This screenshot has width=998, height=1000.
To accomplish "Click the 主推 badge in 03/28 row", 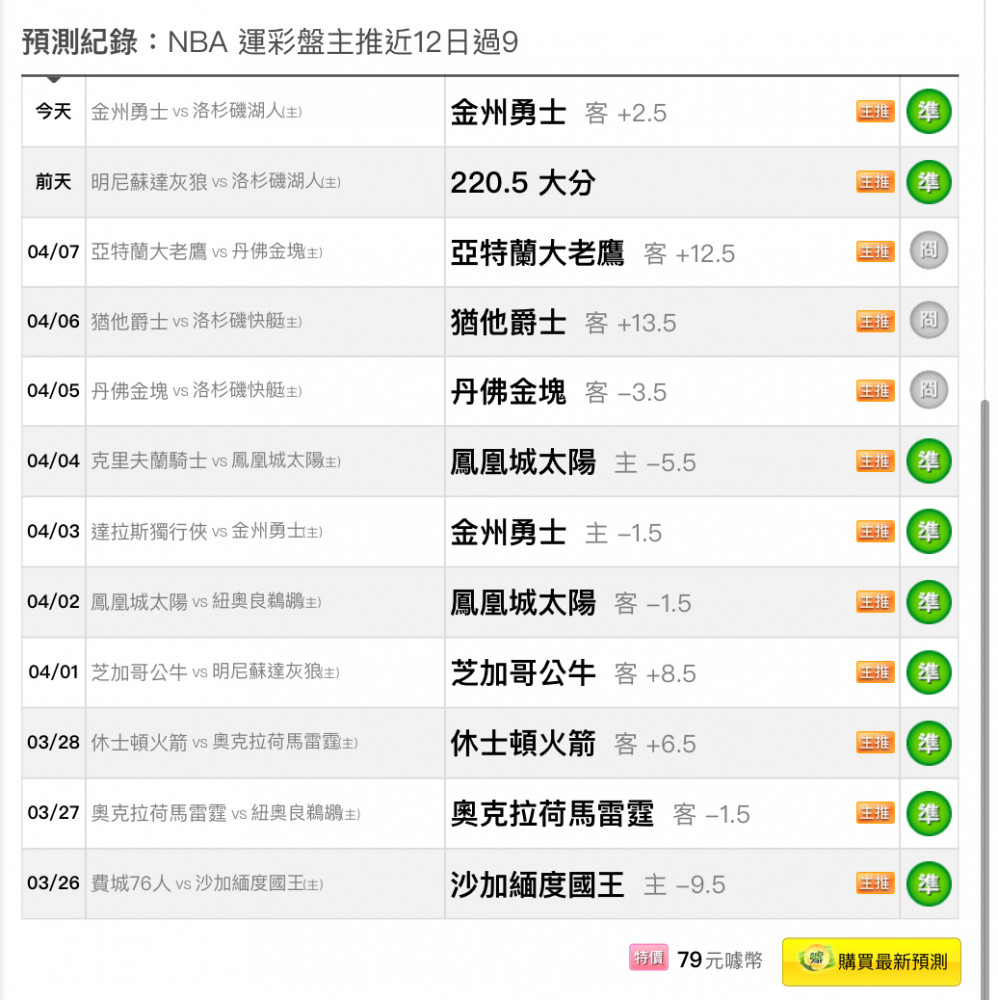I will click(875, 742).
